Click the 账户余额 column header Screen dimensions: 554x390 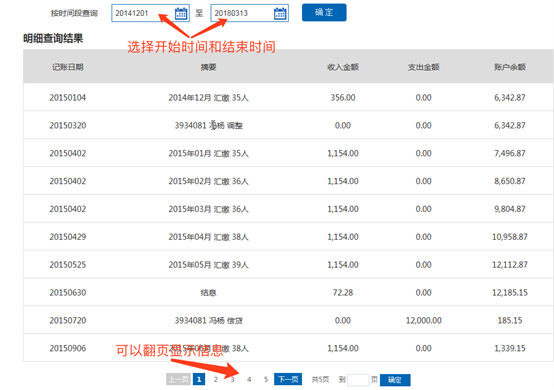(510, 67)
